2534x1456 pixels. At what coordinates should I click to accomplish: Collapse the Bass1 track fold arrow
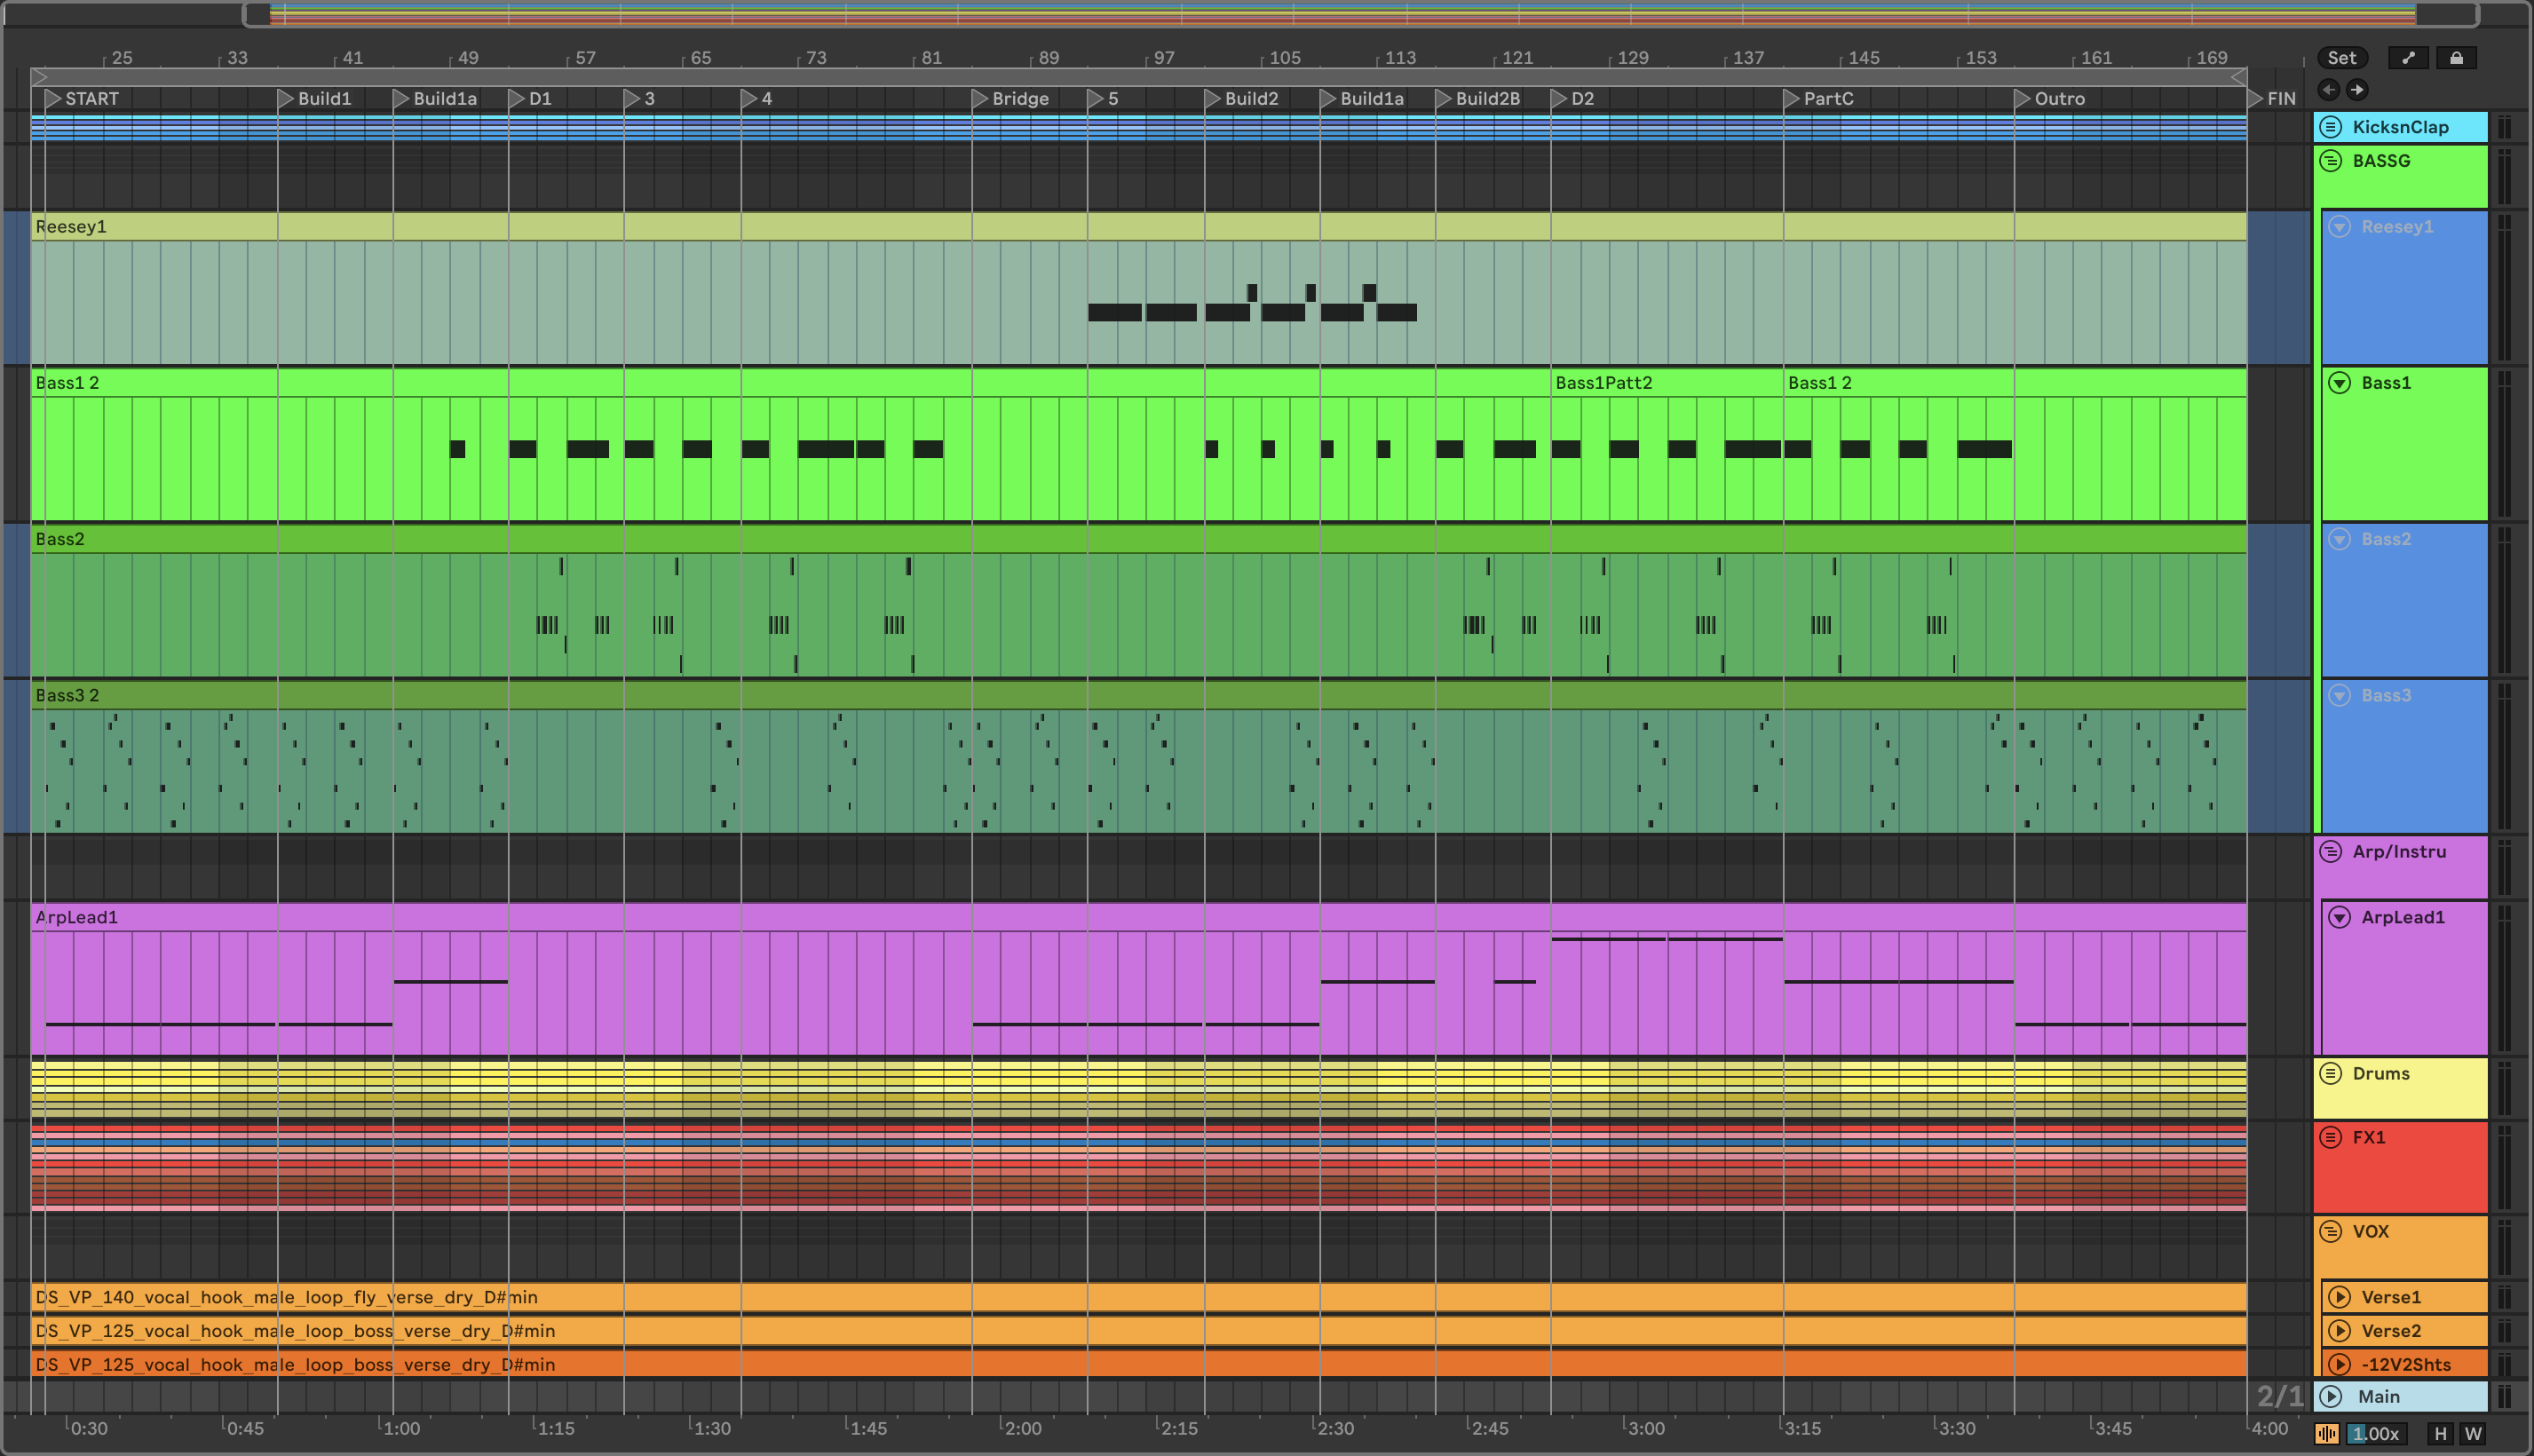(2339, 383)
